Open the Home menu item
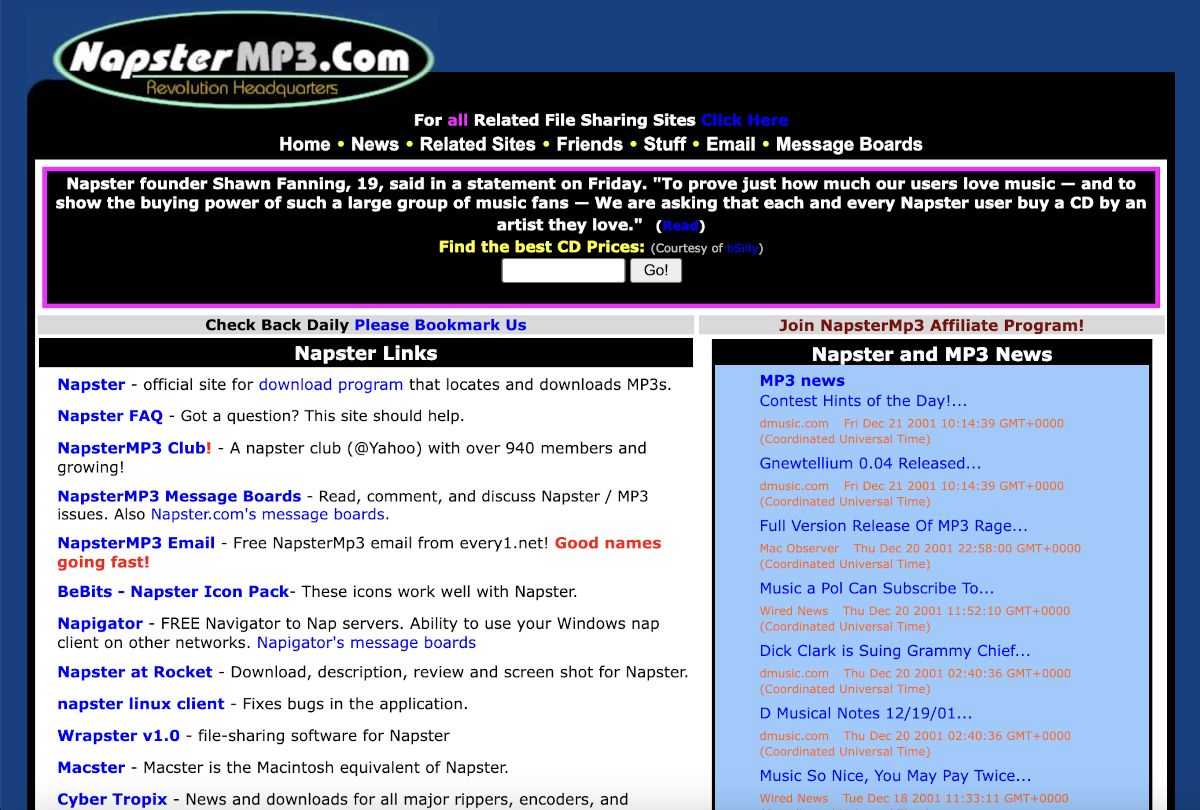The image size is (1200, 810). coord(304,144)
